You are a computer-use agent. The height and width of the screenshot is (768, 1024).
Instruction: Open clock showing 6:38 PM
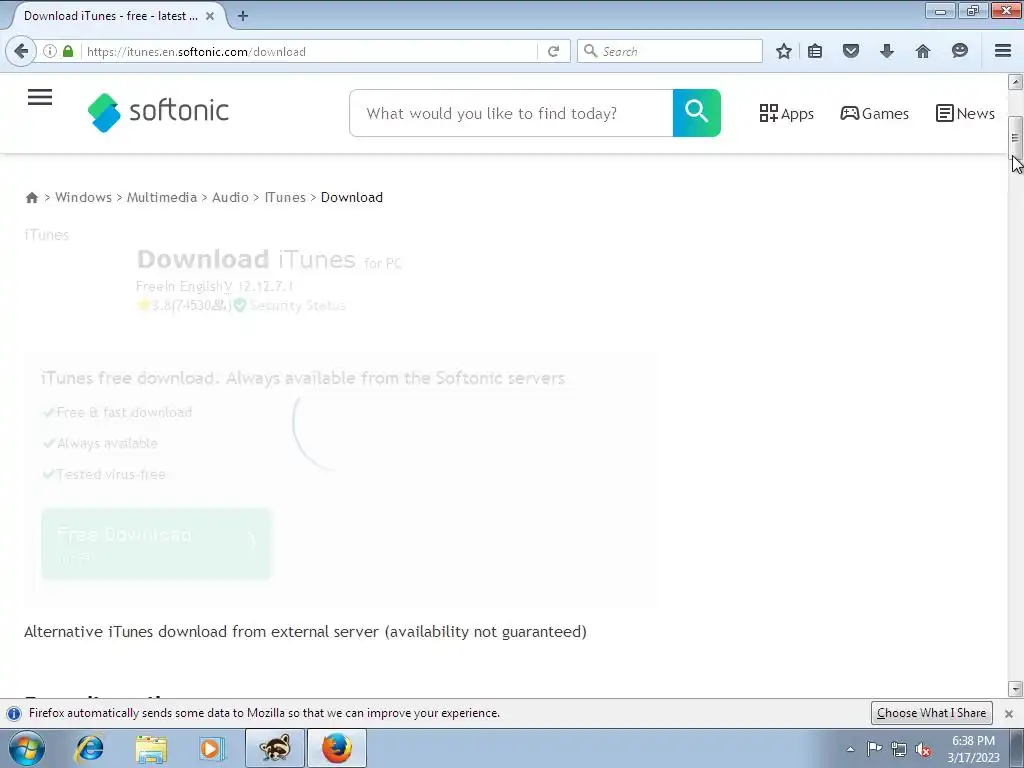[973, 749]
